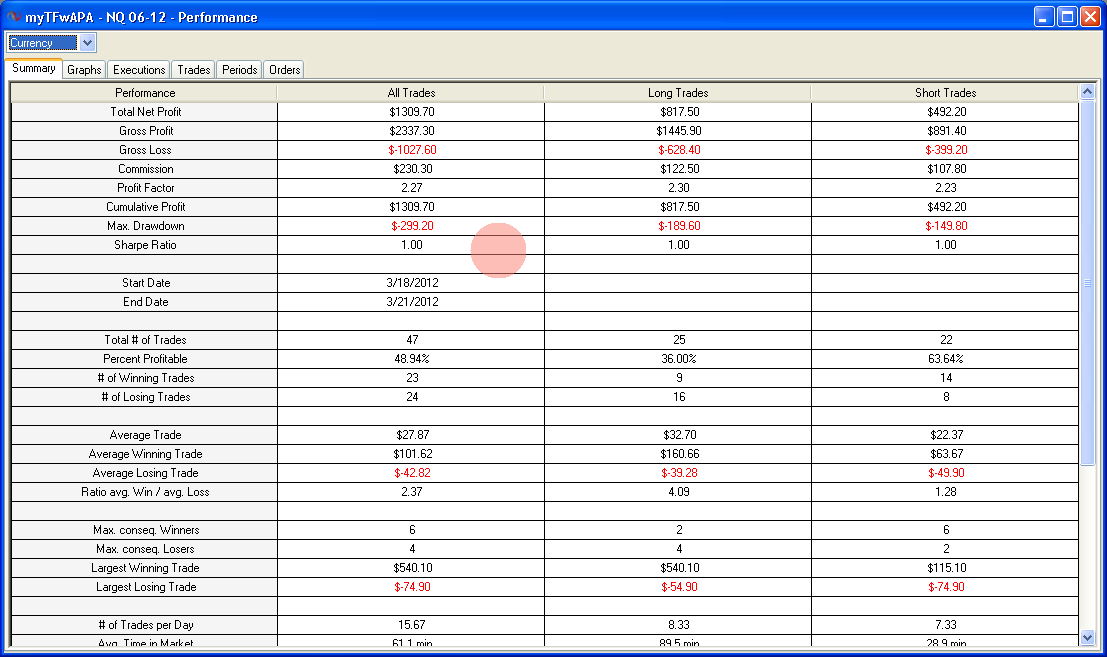The image size is (1107, 657).
Task: Switch to the Periods tab
Action: pyautogui.click(x=239, y=70)
